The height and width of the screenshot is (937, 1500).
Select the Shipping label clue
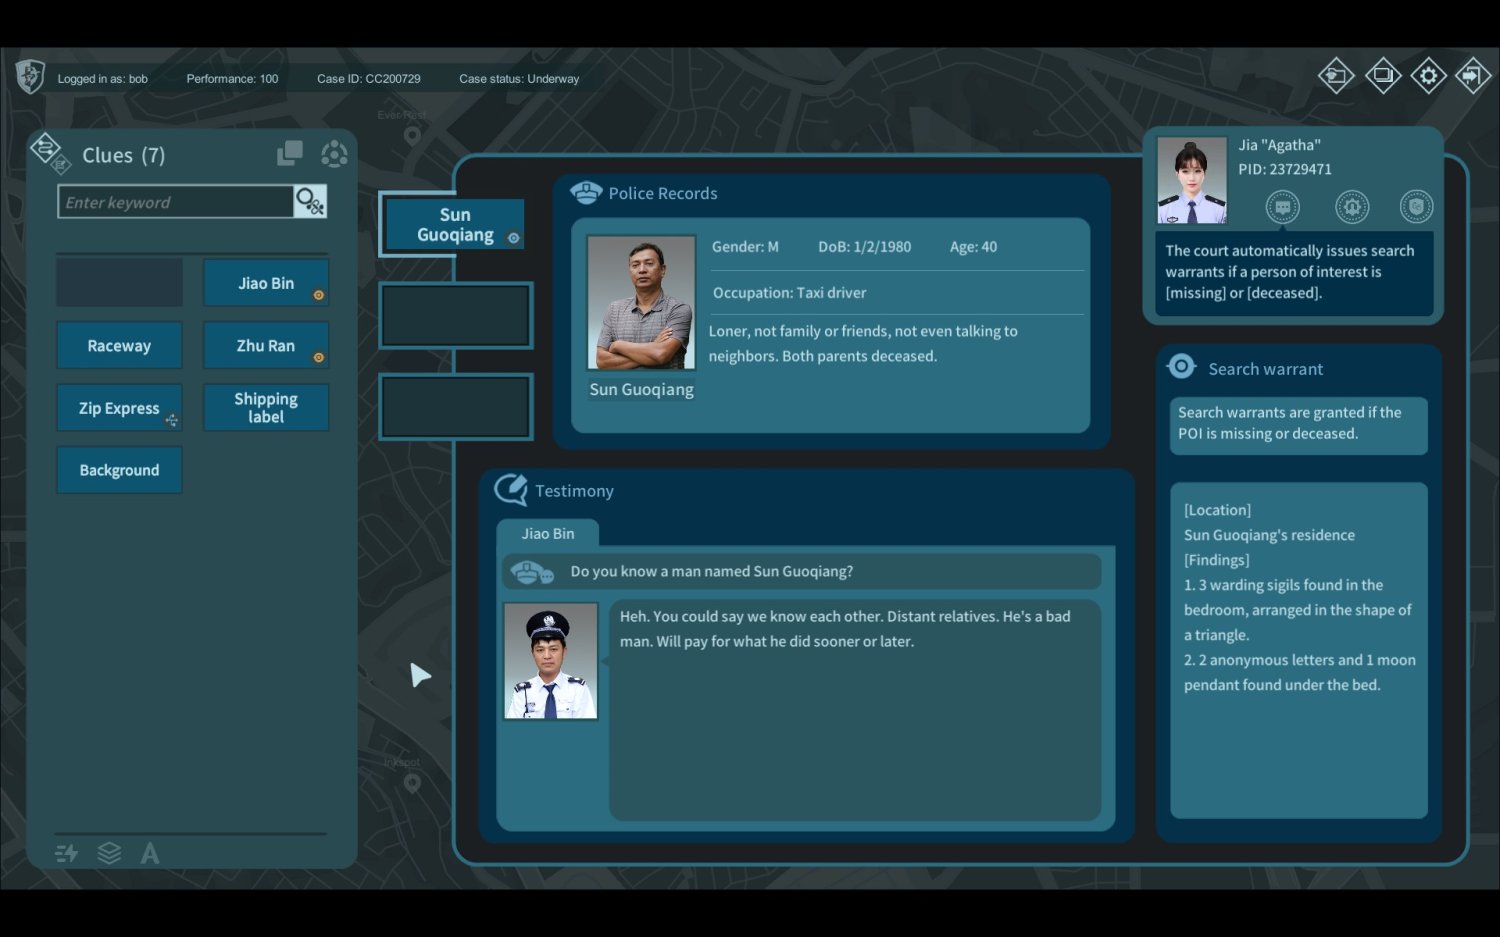266,408
